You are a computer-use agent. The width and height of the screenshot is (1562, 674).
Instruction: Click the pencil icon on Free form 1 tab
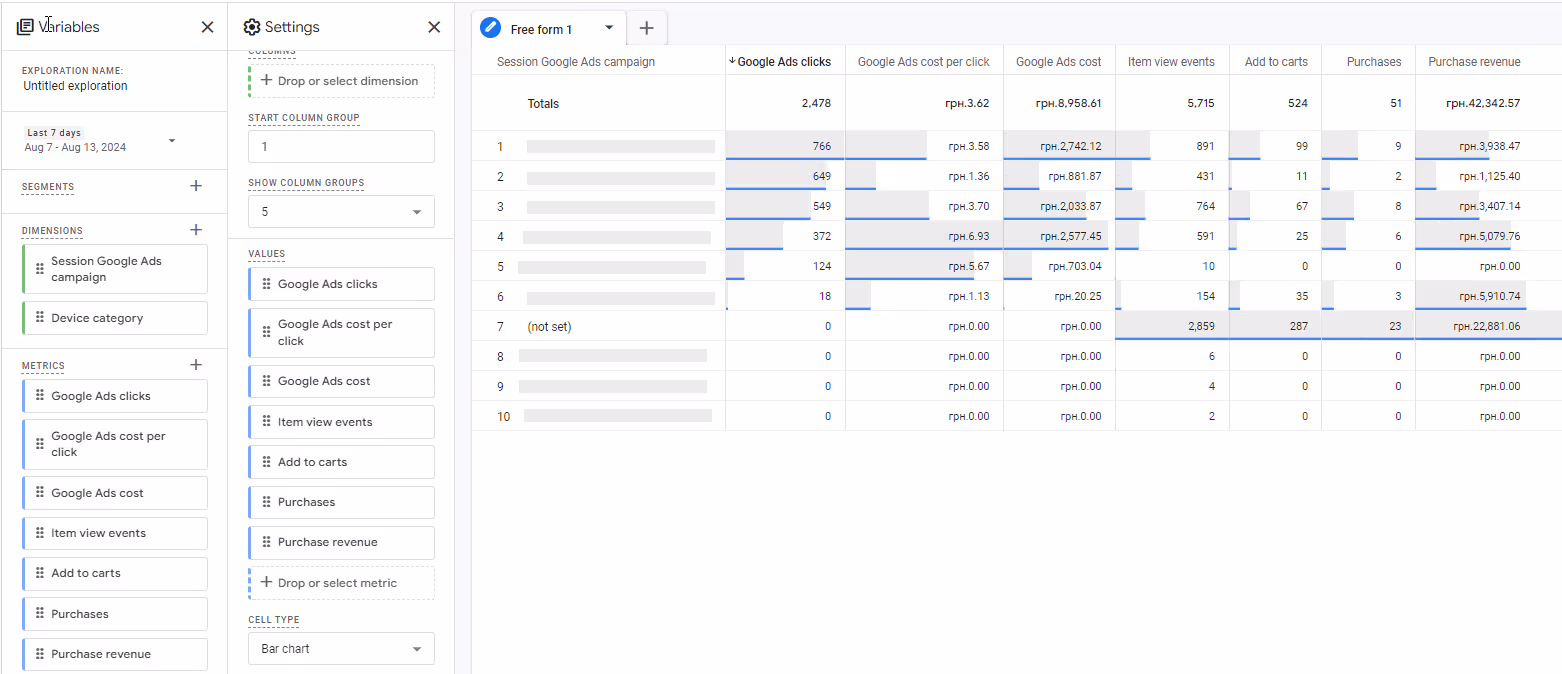coord(490,28)
